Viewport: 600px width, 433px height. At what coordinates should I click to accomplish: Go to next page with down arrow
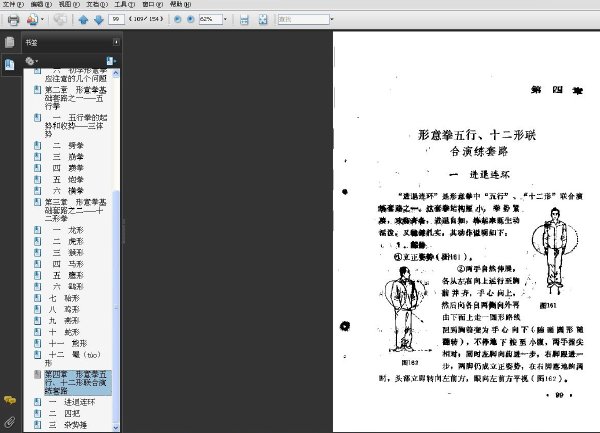(99, 20)
